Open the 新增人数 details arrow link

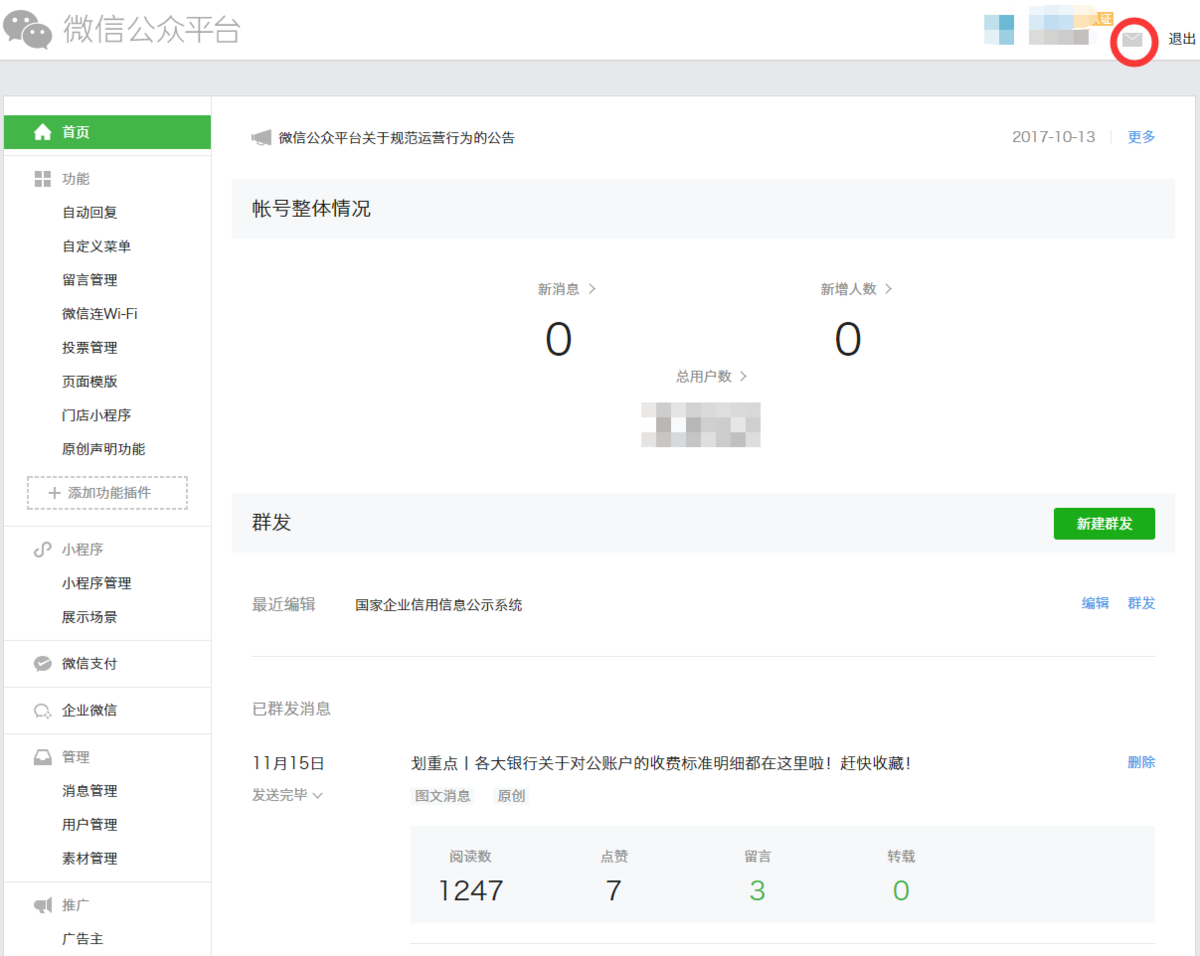point(857,289)
